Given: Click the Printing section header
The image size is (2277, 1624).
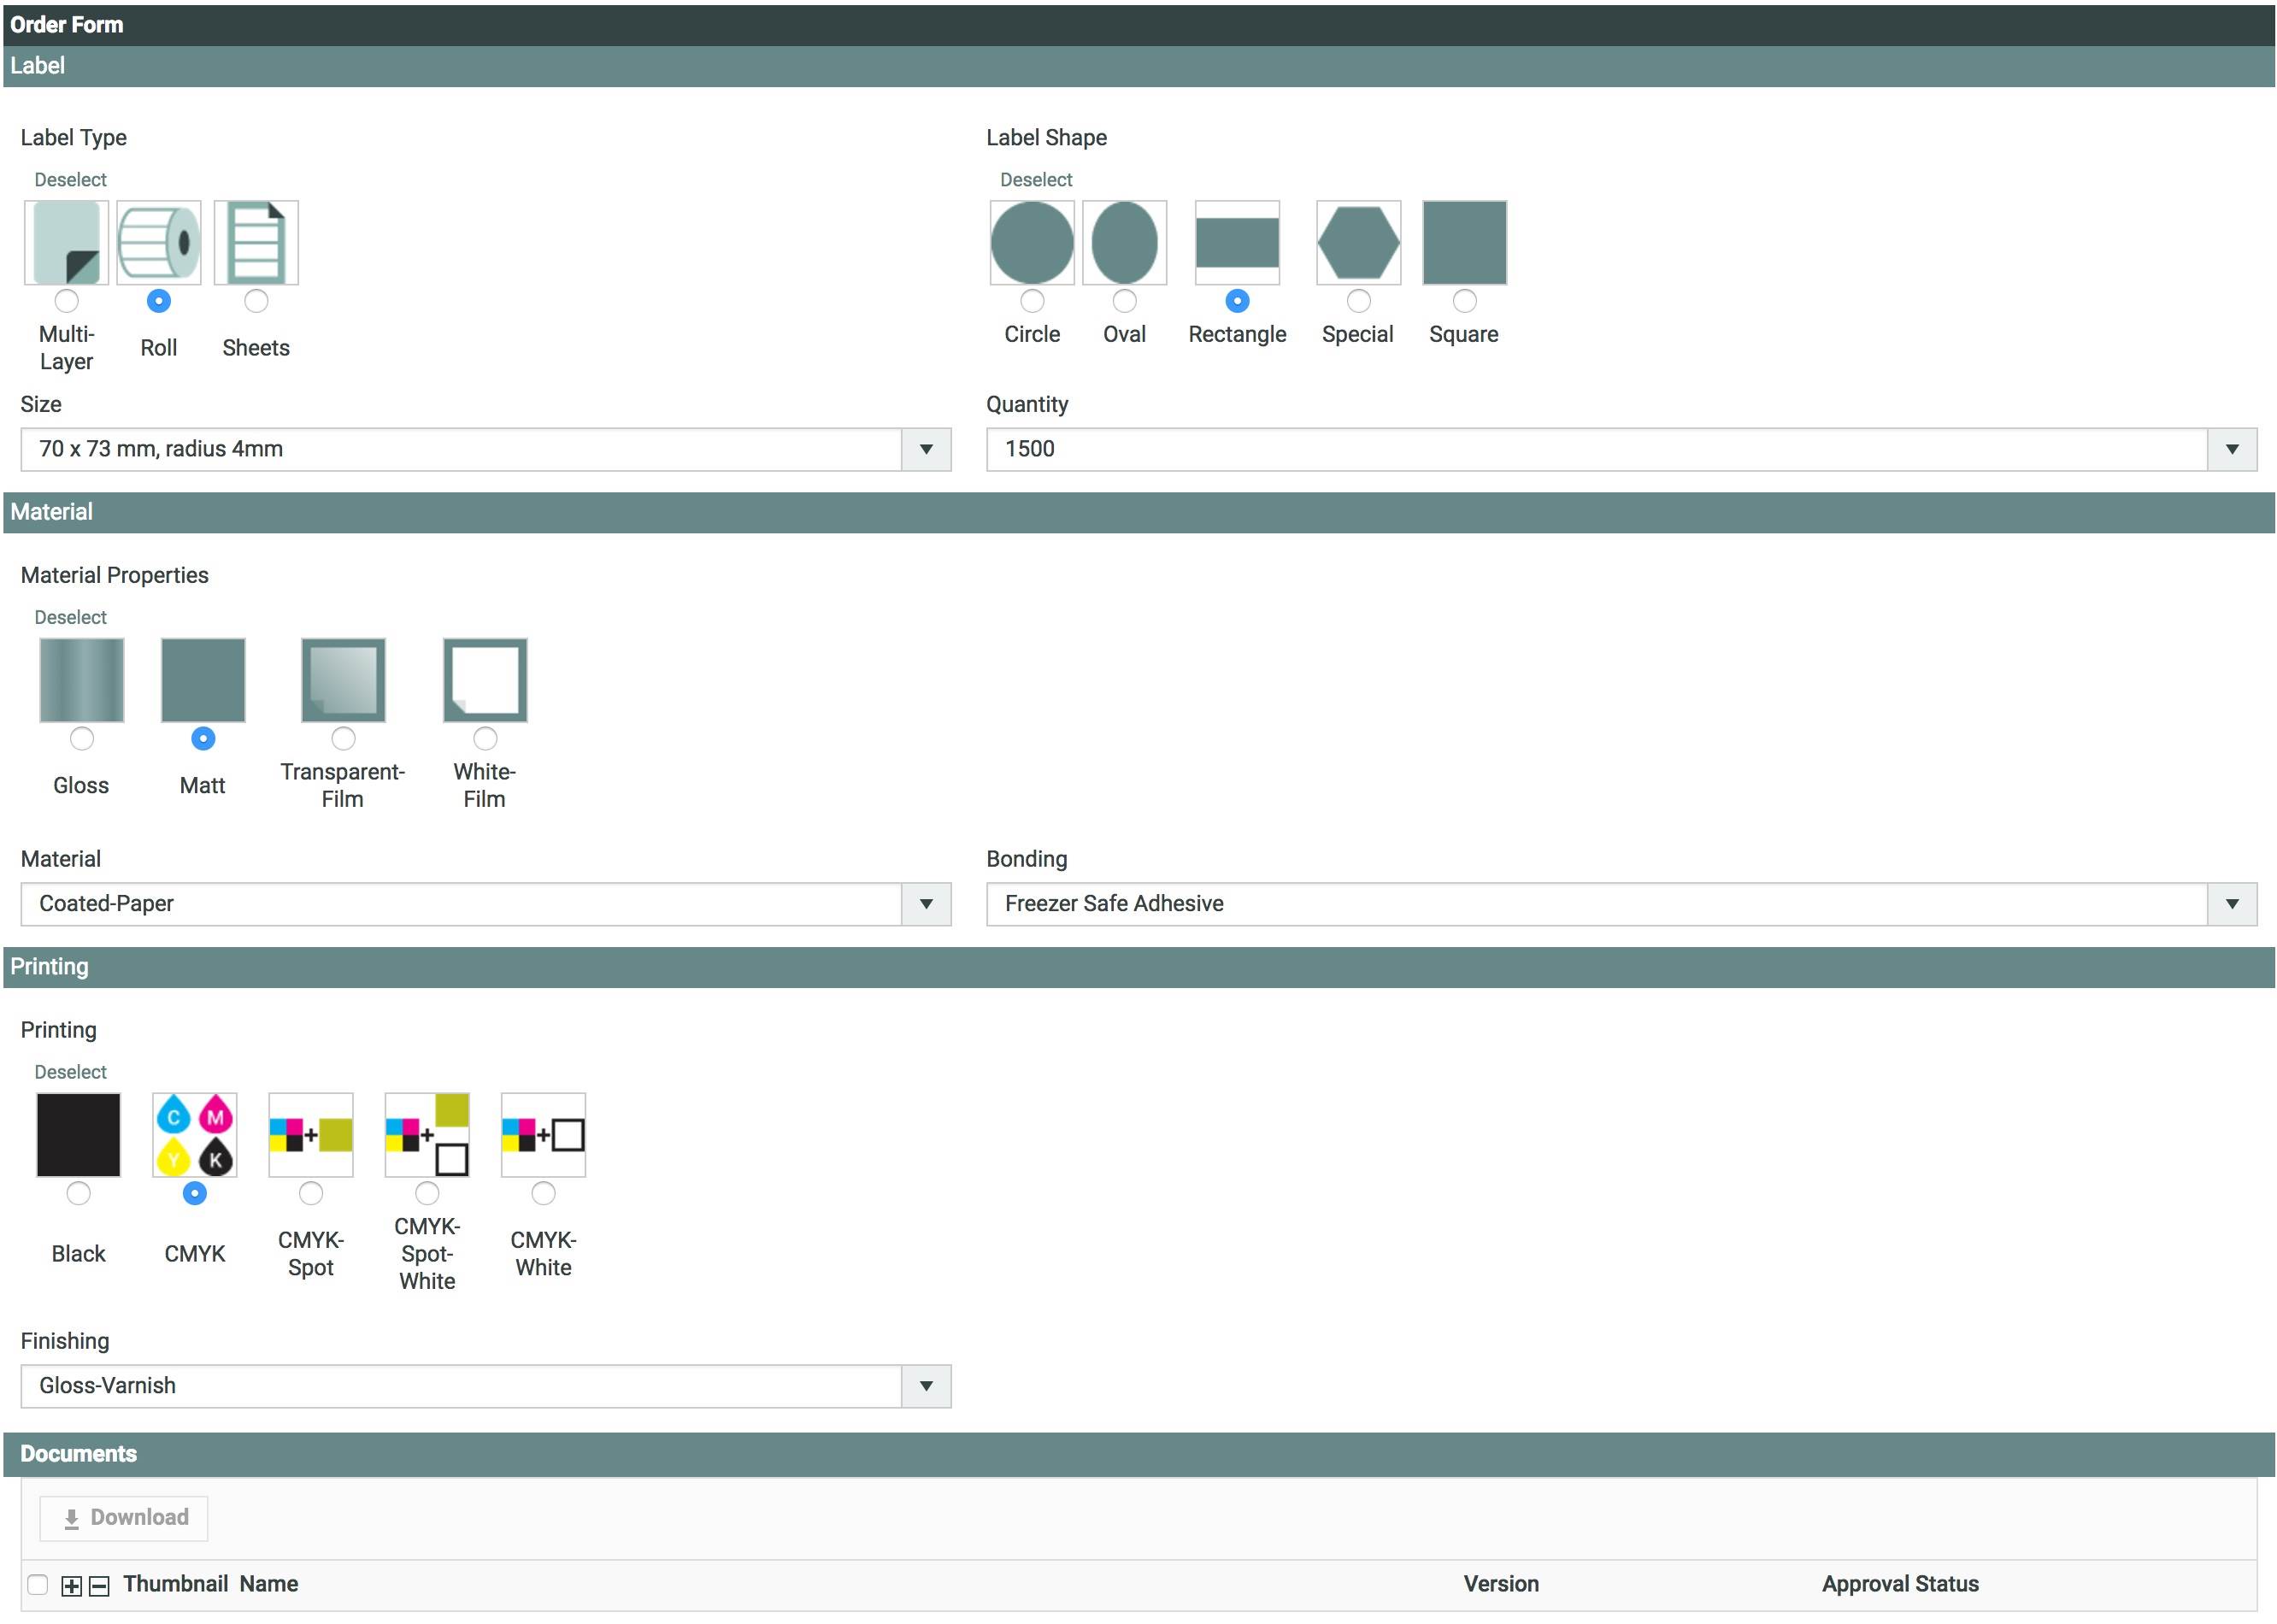Looking at the screenshot, I should click(x=1139, y=967).
